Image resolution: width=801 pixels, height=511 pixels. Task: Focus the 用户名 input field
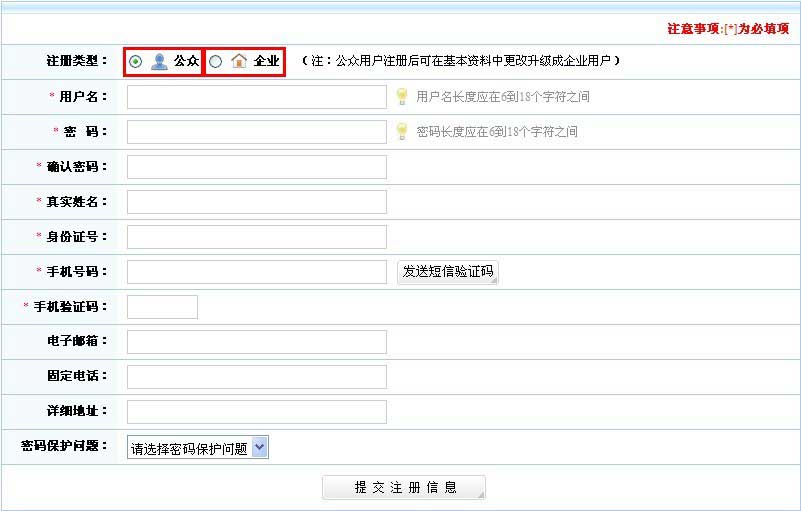click(x=256, y=97)
